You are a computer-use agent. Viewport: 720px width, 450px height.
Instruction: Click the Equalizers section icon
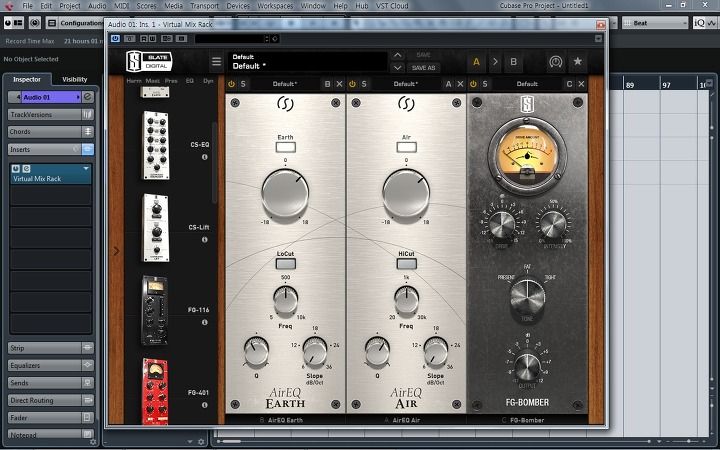point(88,366)
